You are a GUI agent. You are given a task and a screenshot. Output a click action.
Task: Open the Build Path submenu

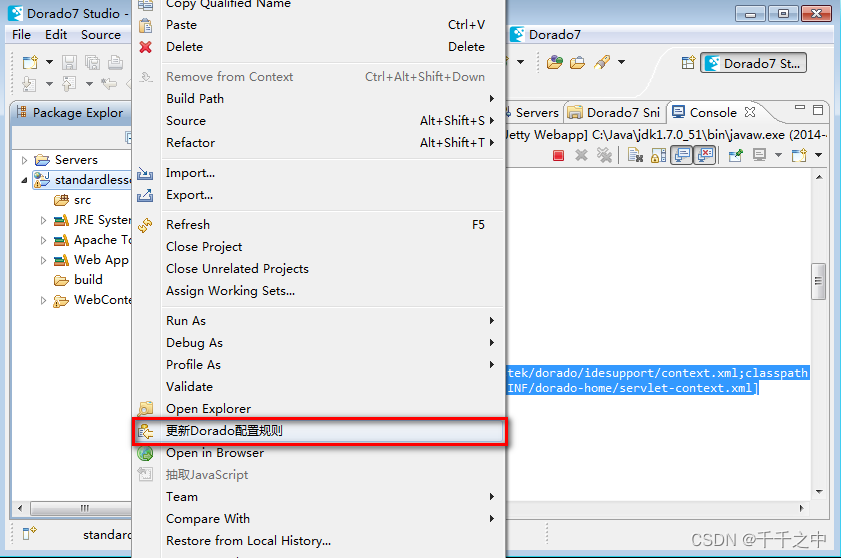pos(319,99)
